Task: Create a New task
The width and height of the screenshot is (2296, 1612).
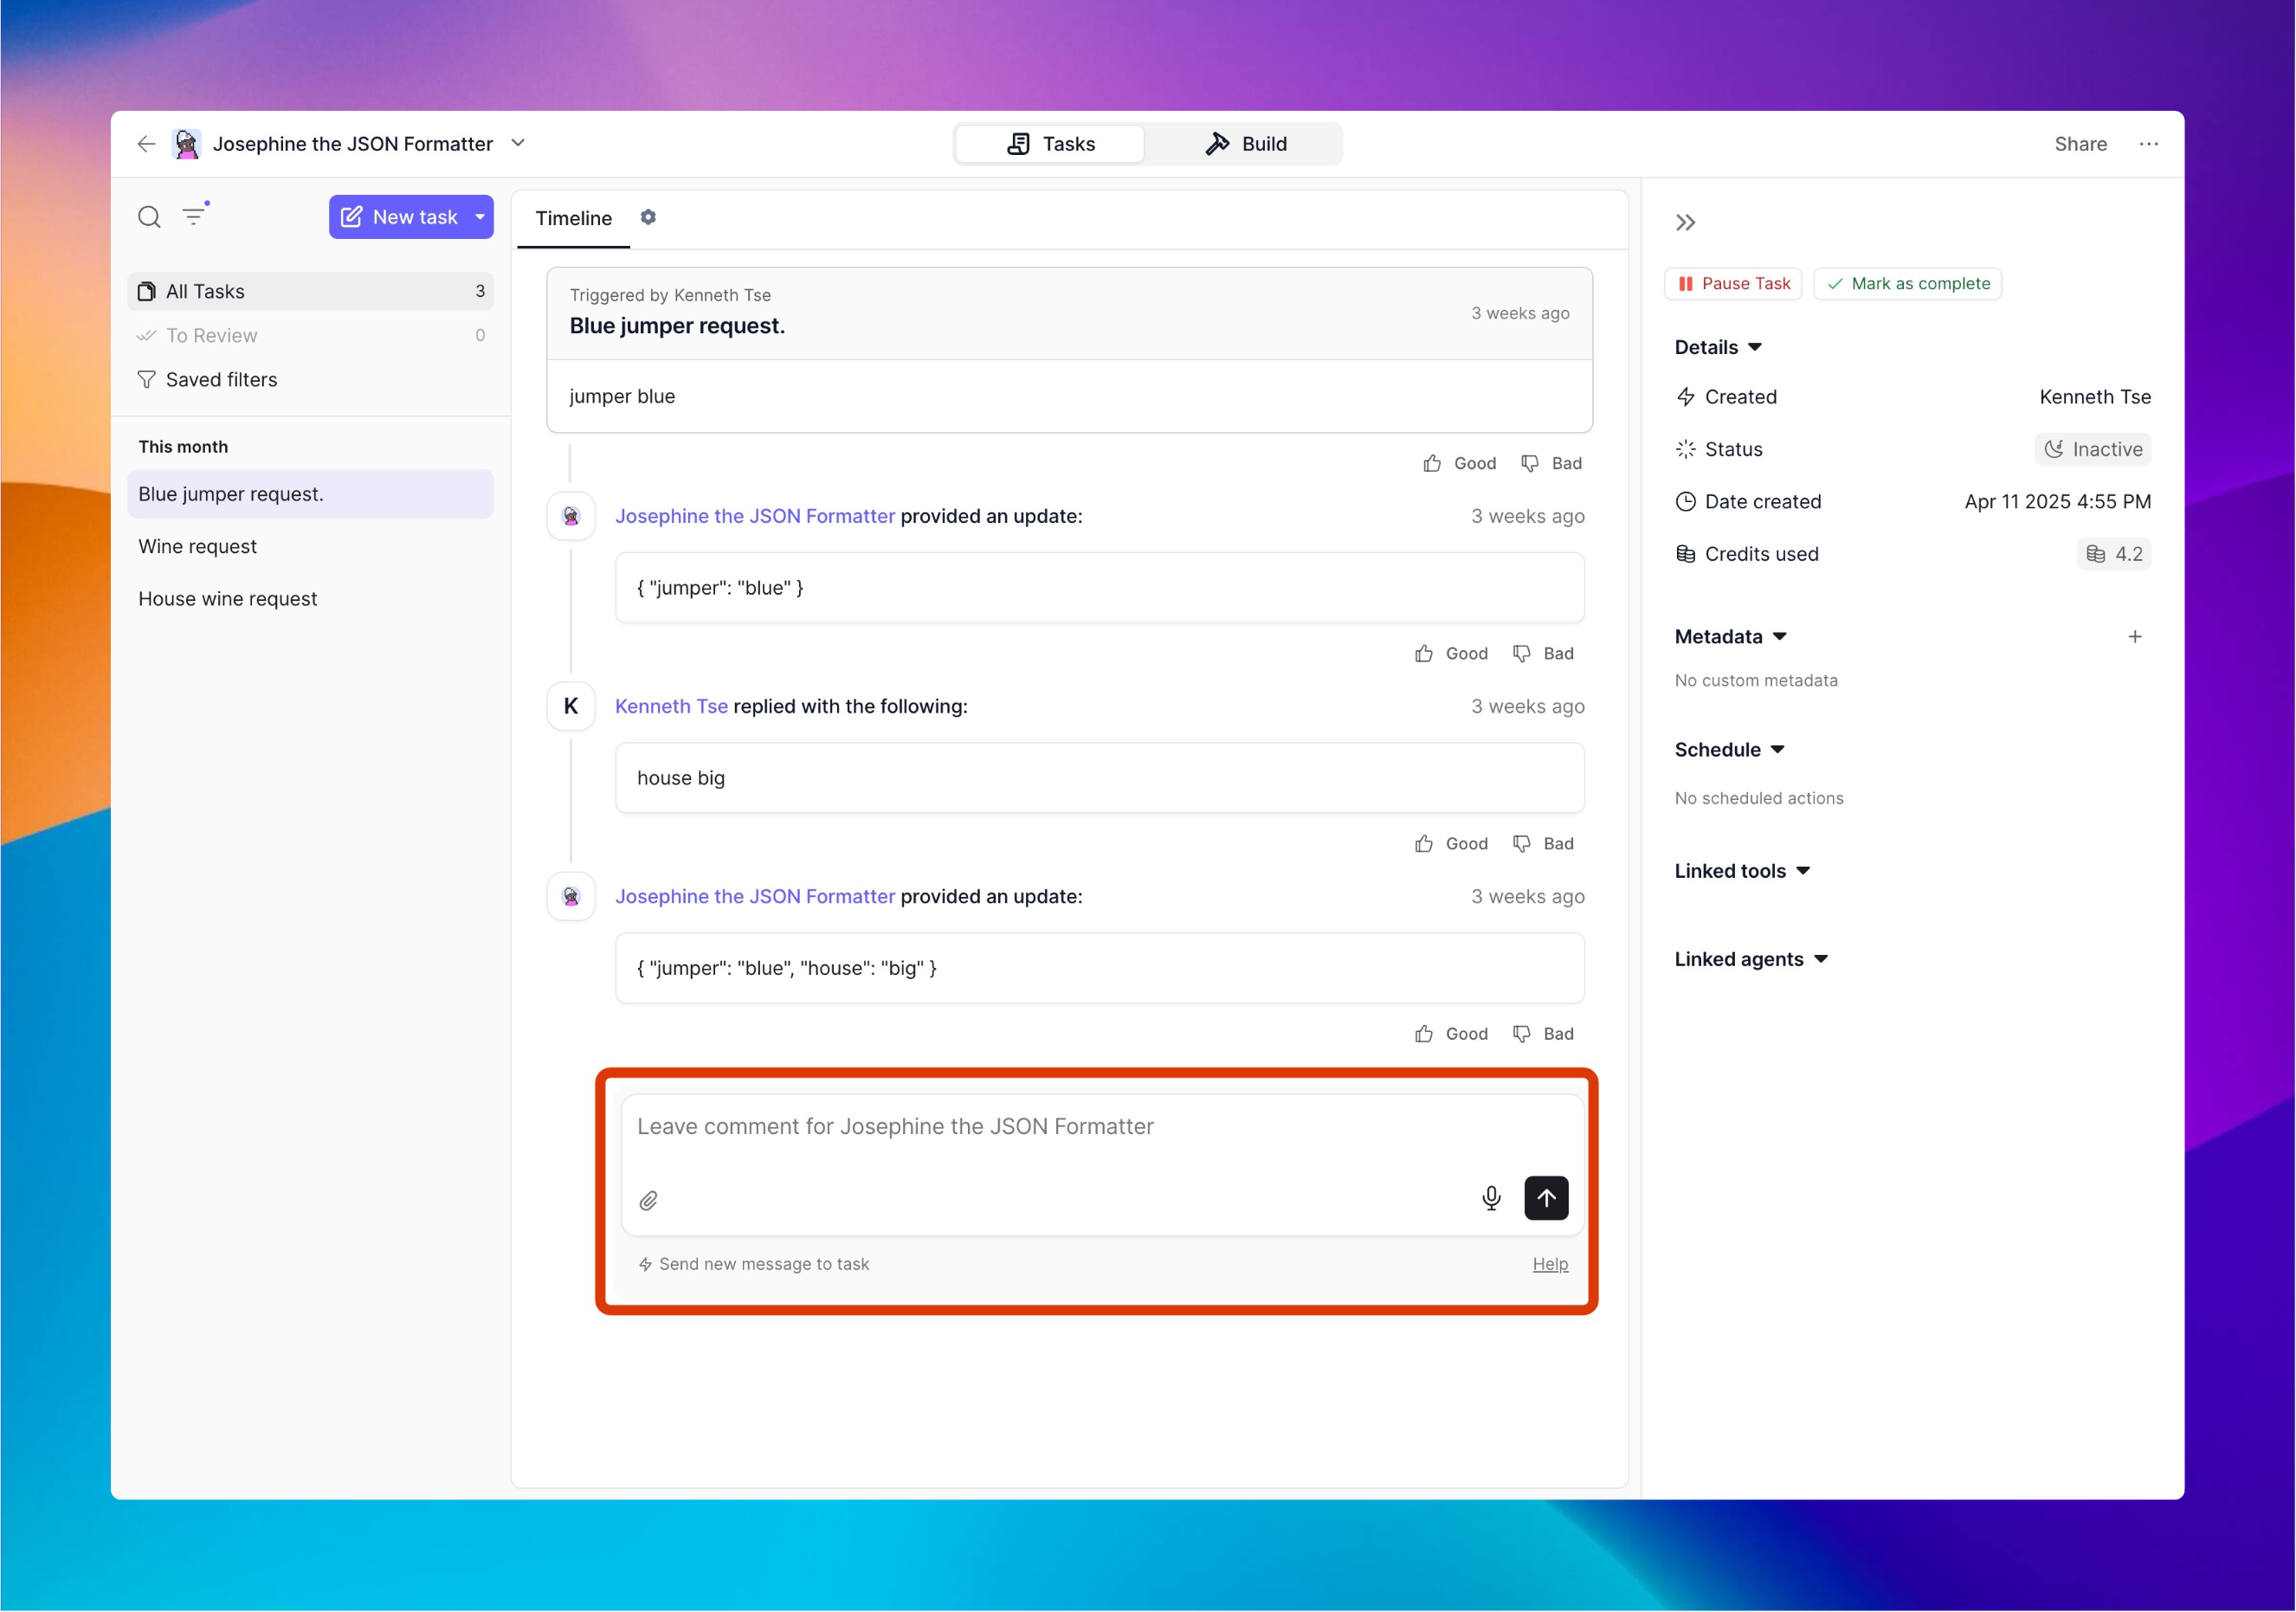Action: 398,217
